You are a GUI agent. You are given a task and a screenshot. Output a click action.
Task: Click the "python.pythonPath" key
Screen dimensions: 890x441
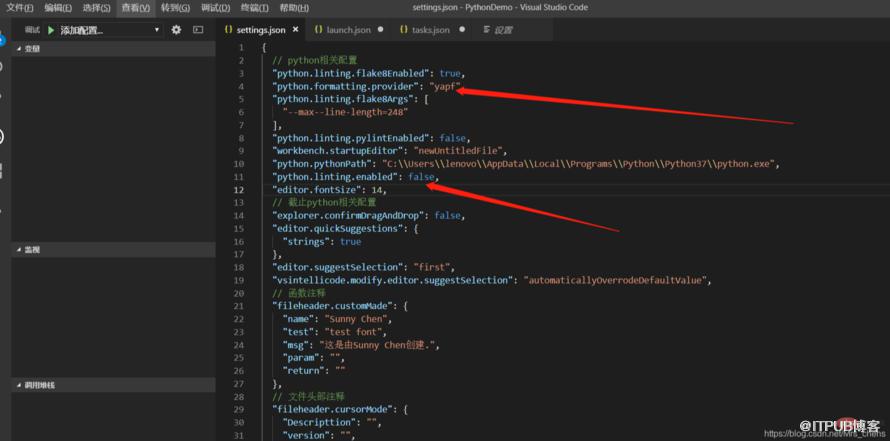tap(322, 164)
